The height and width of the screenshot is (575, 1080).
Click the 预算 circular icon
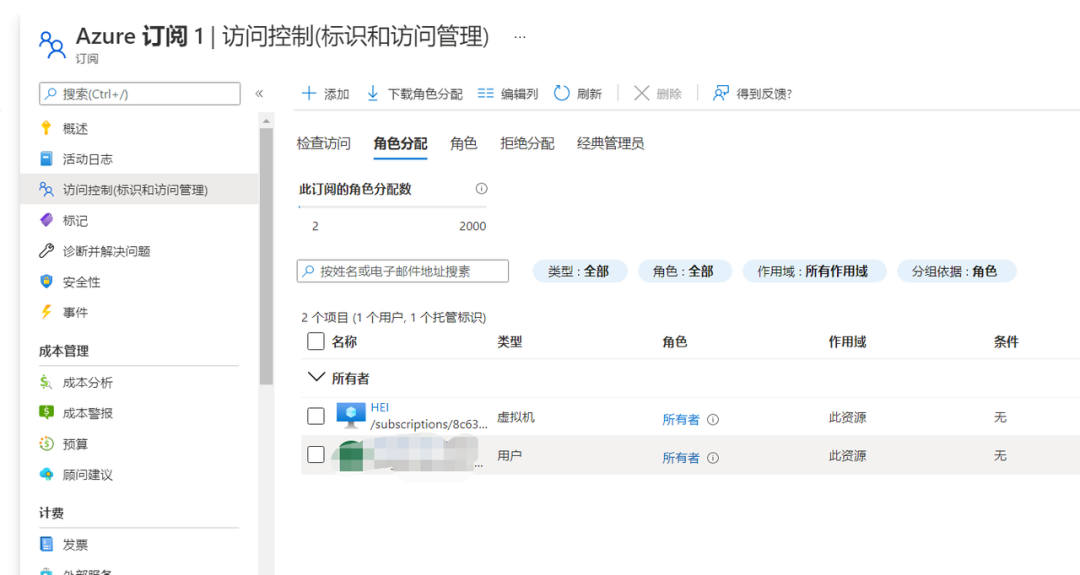46,443
